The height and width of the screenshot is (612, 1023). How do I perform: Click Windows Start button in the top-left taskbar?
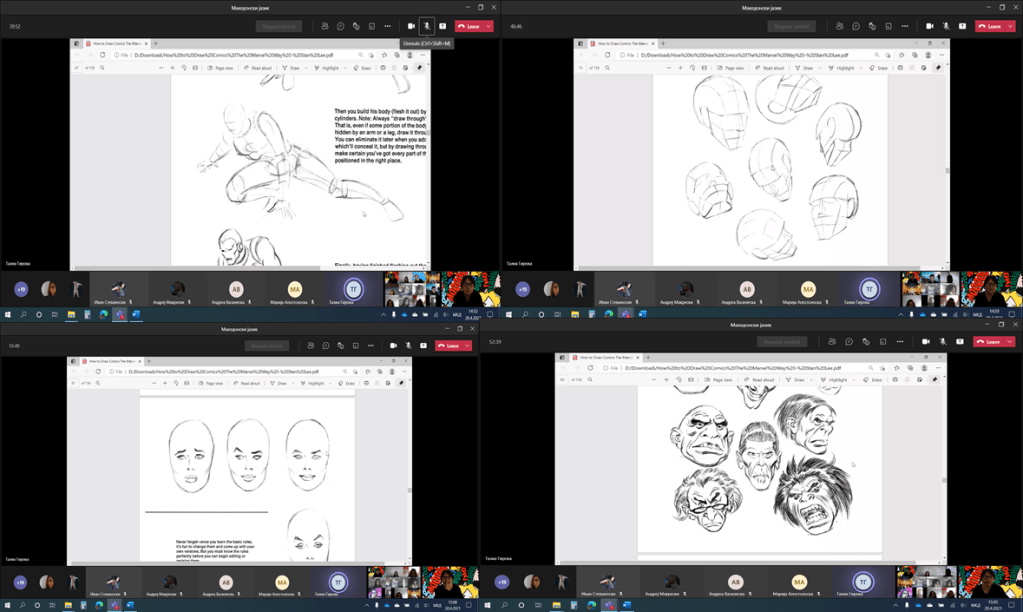click(x=7, y=314)
